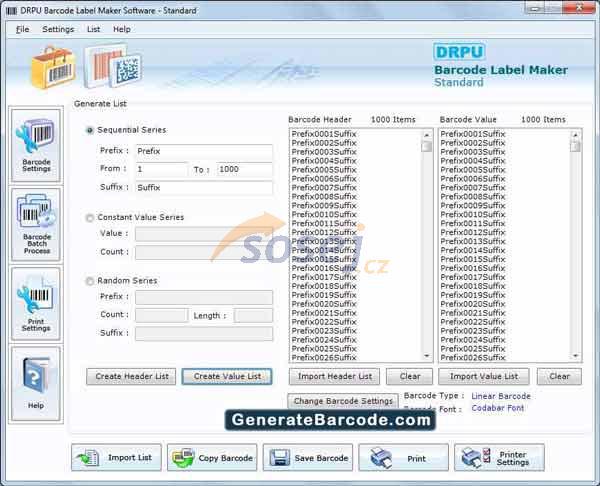
Task: Select Prefix0002Suffix in Barcode Value list
Action: coord(473,143)
